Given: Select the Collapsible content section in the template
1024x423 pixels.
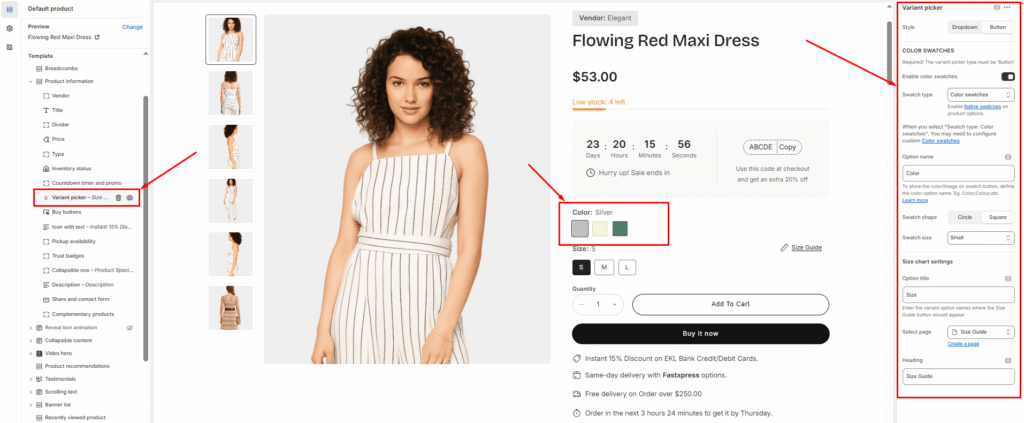Looking at the screenshot, I should (66, 340).
